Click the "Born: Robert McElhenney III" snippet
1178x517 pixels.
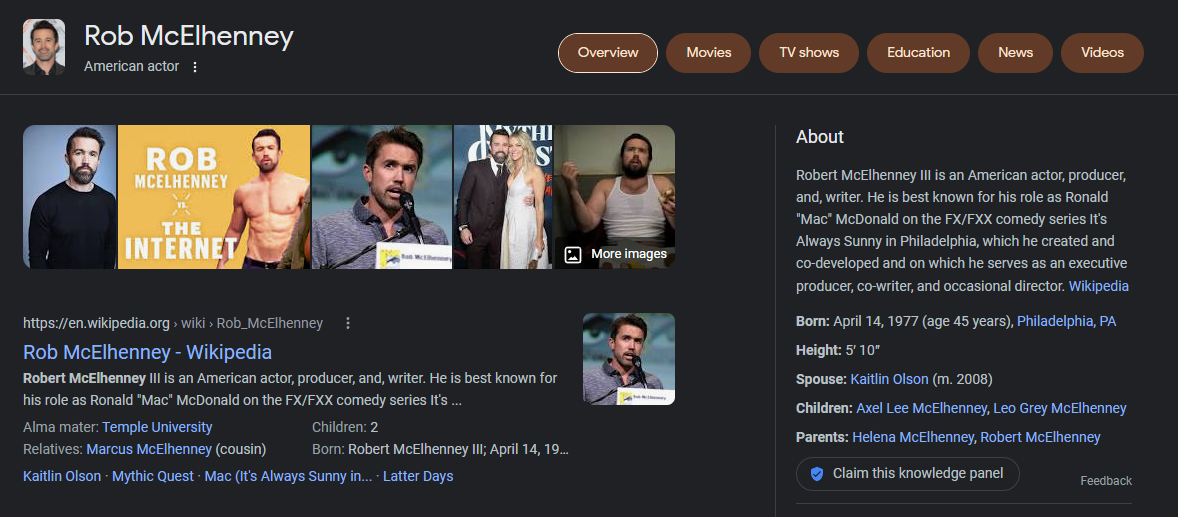coord(440,449)
